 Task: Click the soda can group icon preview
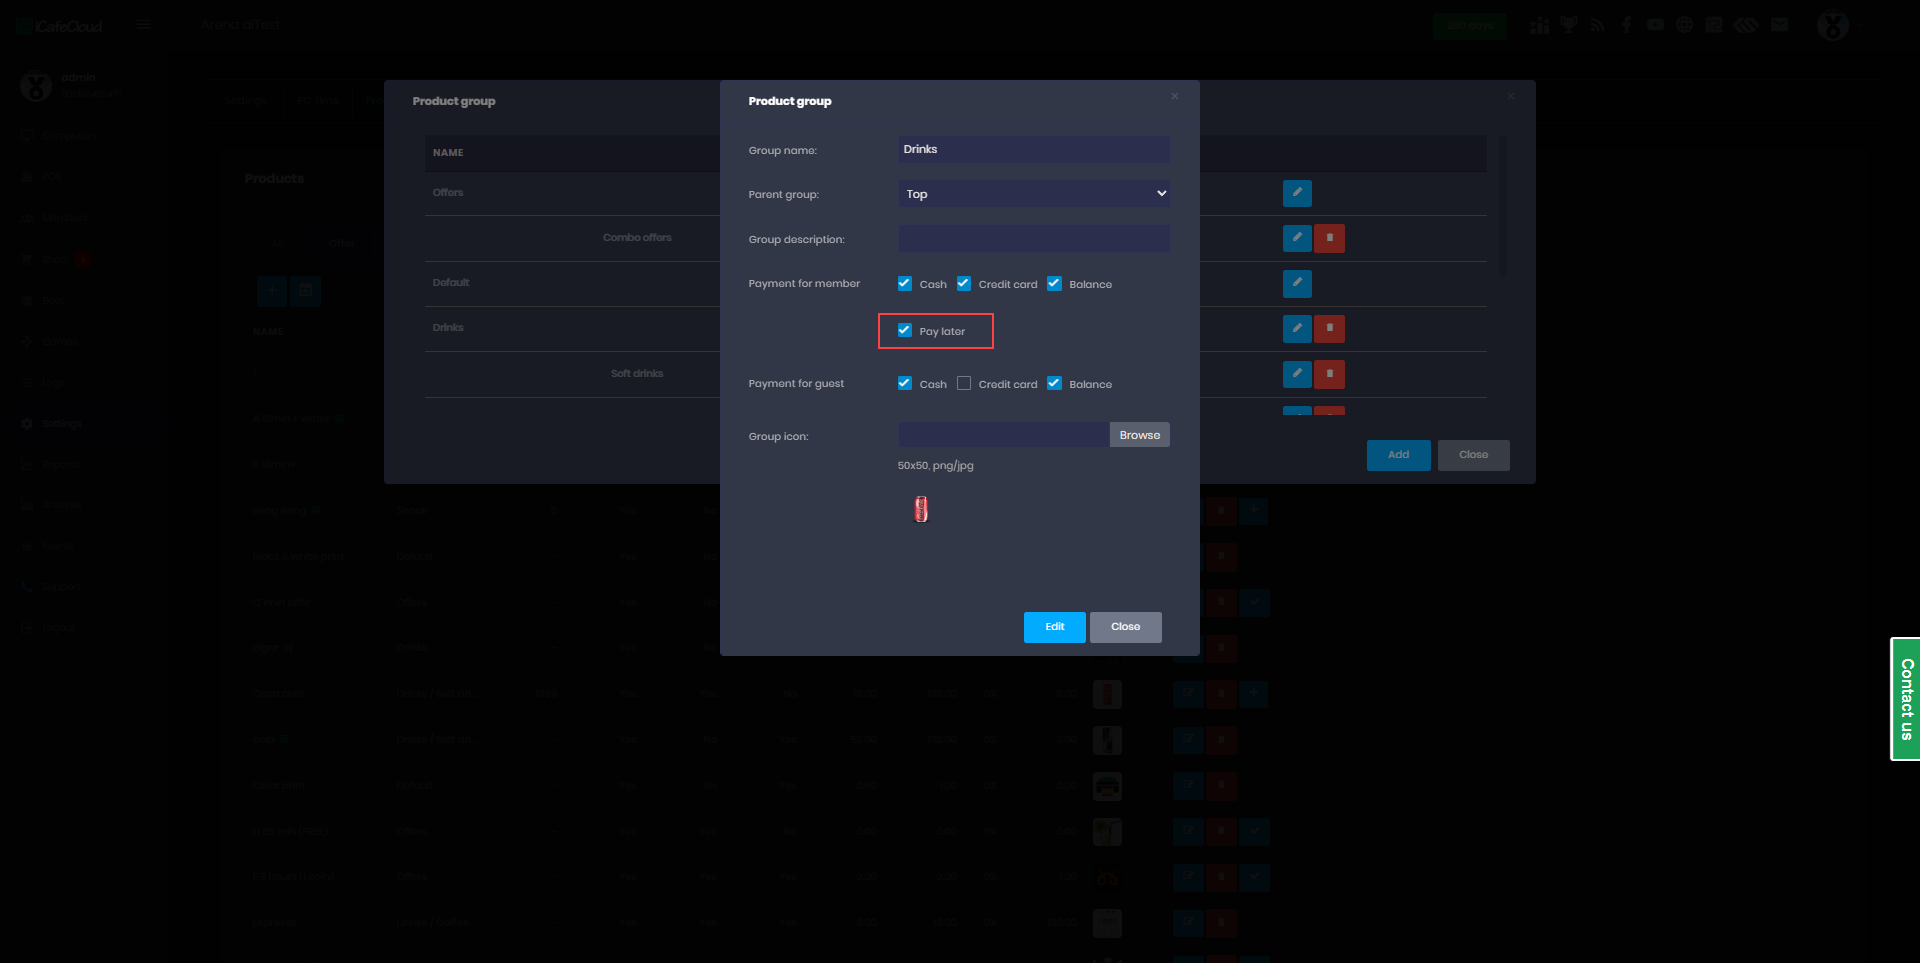coord(921,510)
